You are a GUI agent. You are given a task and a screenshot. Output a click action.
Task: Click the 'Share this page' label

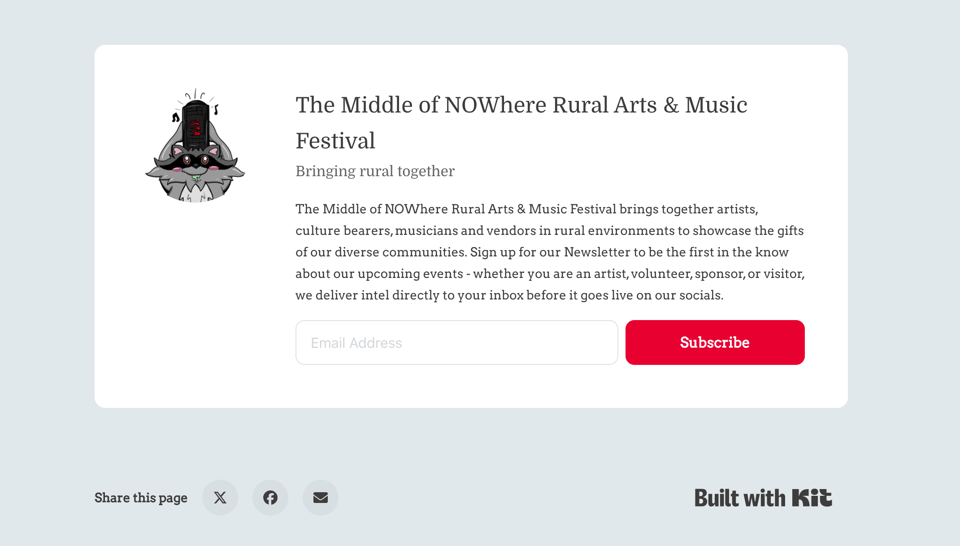(141, 497)
